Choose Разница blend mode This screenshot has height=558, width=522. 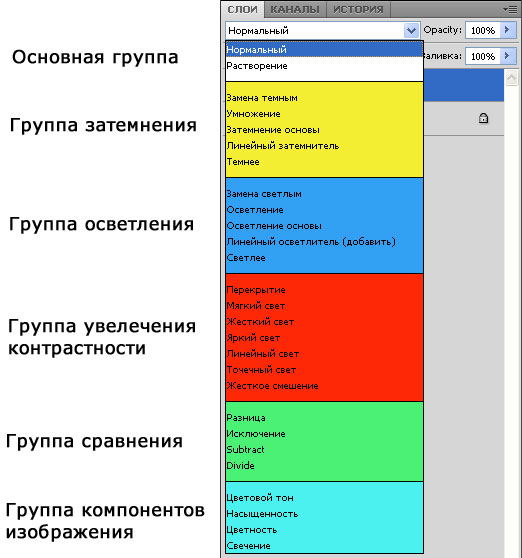pyautogui.click(x=324, y=418)
